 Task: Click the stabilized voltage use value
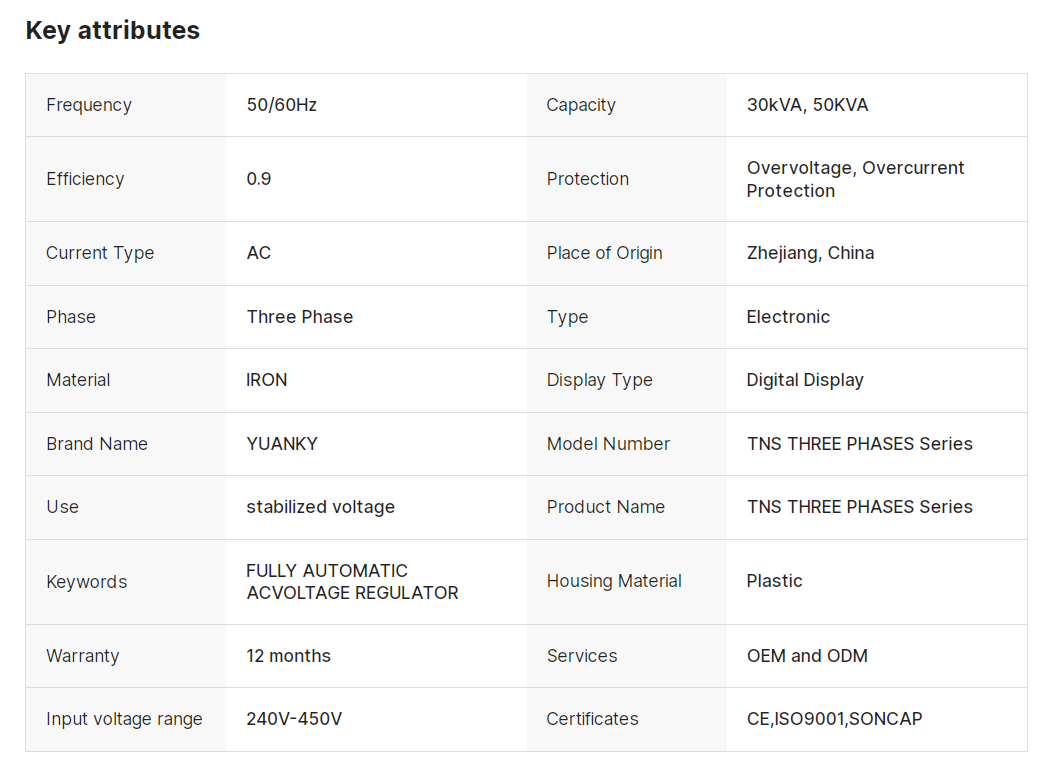(x=321, y=507)
